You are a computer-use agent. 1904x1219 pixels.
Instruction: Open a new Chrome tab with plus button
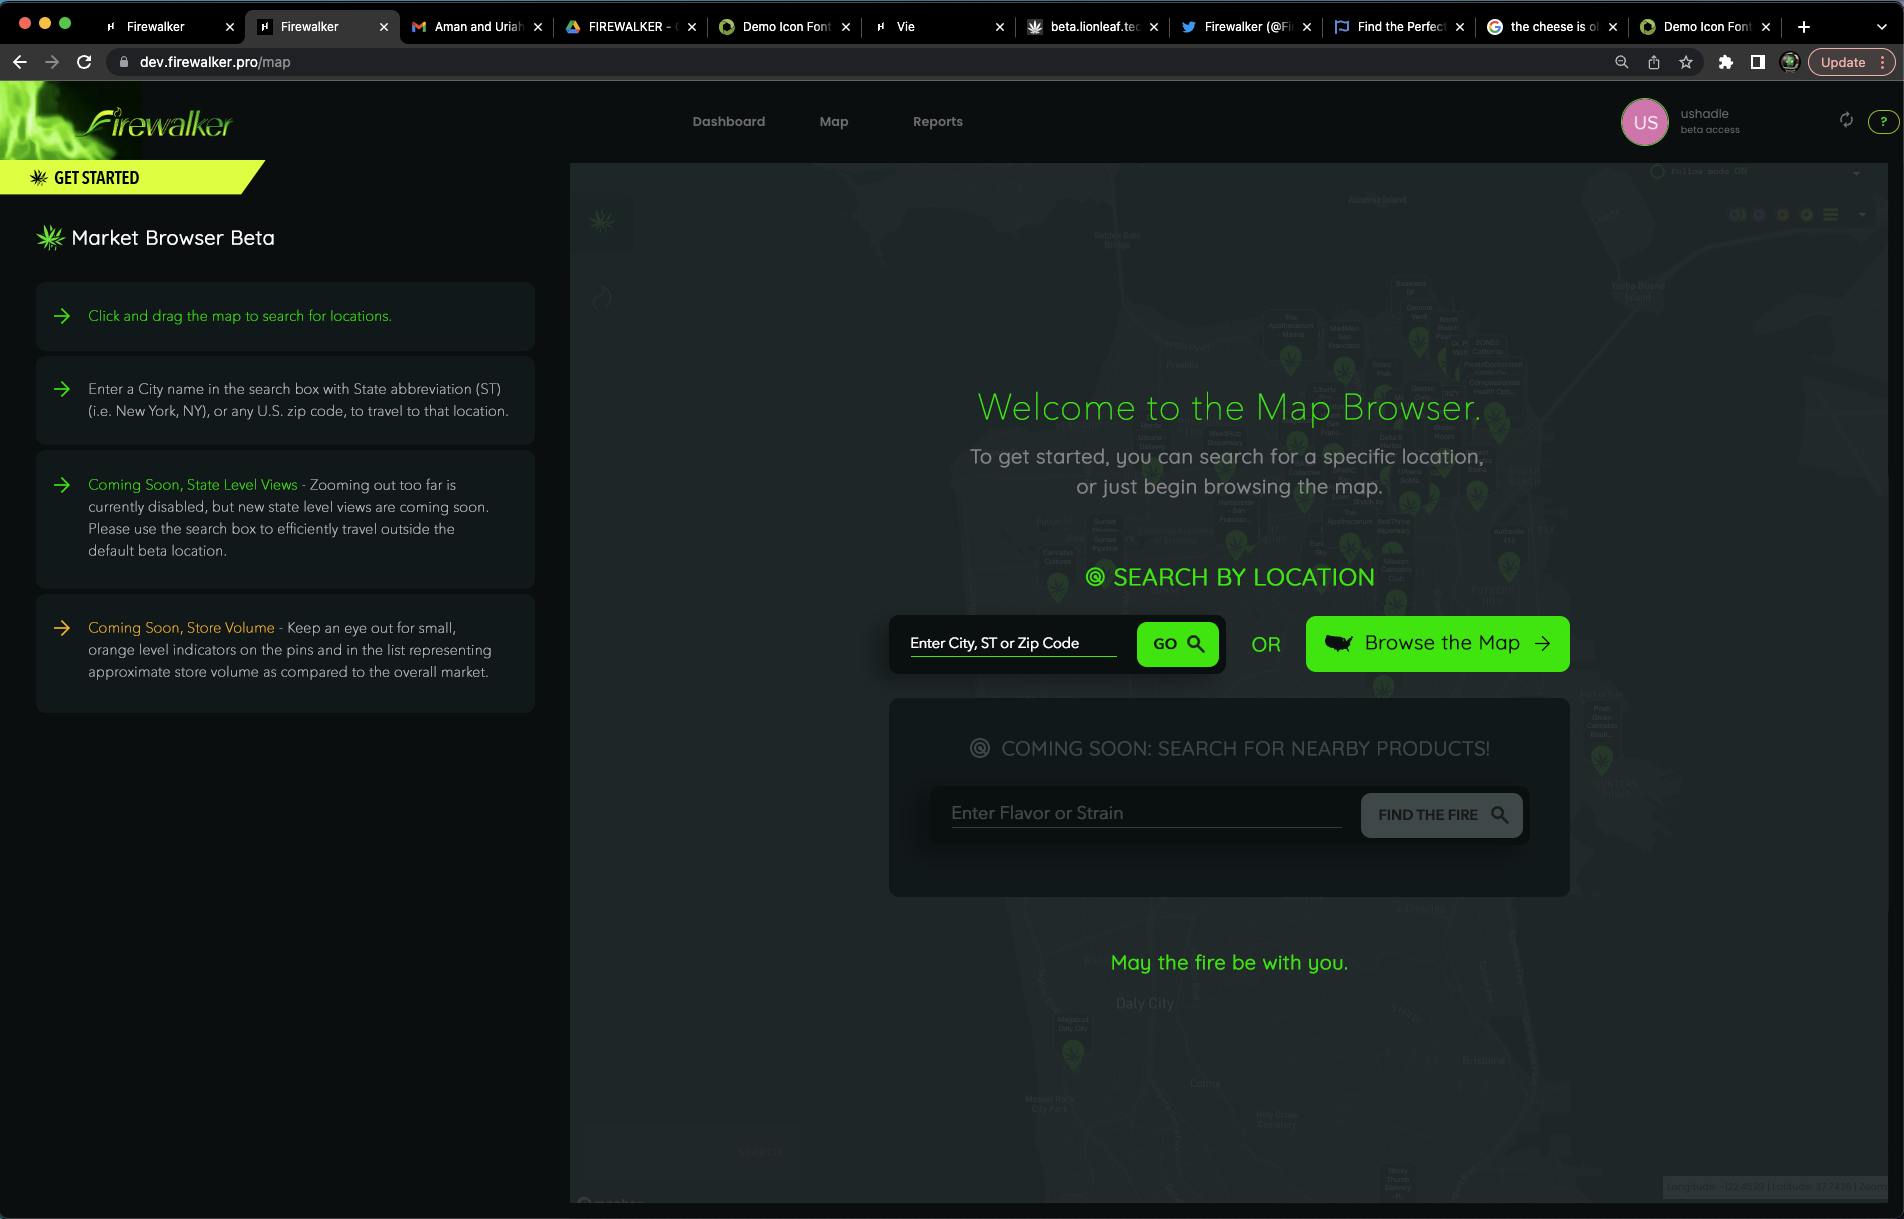pyautogui.click(x=1804, y=27)
